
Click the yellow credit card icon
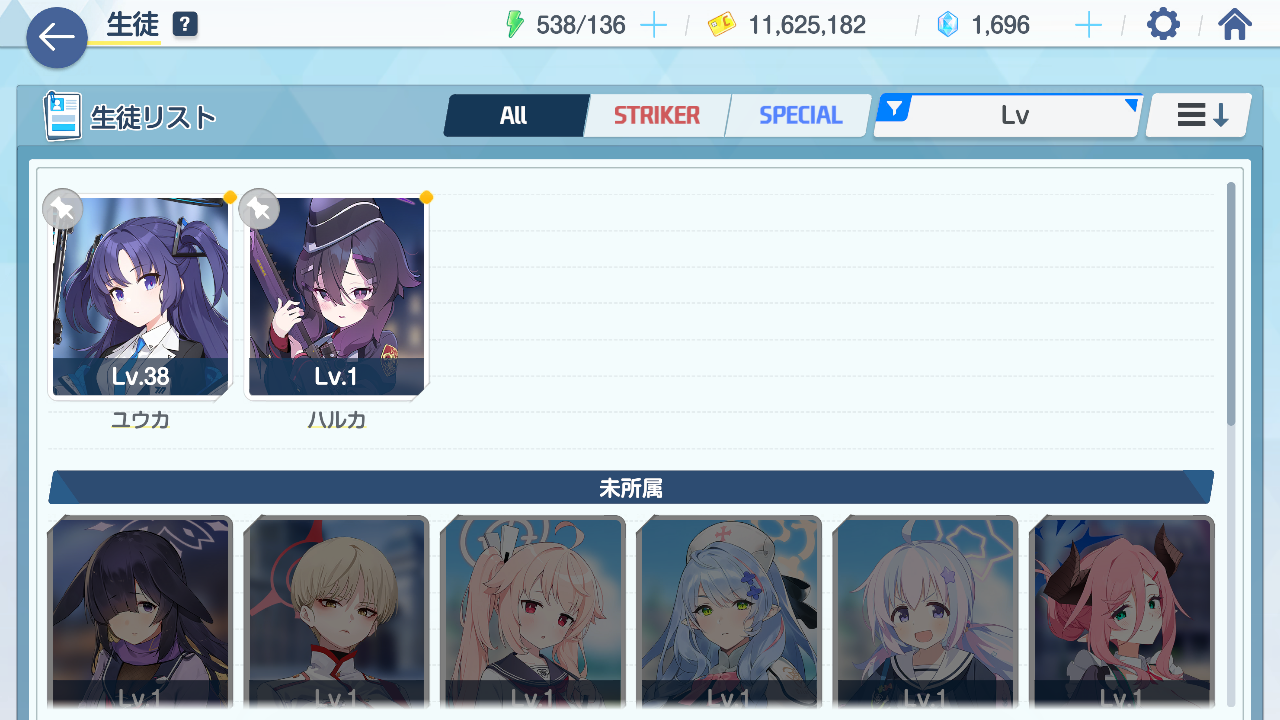pyautogui.click(x=722, y=26)
